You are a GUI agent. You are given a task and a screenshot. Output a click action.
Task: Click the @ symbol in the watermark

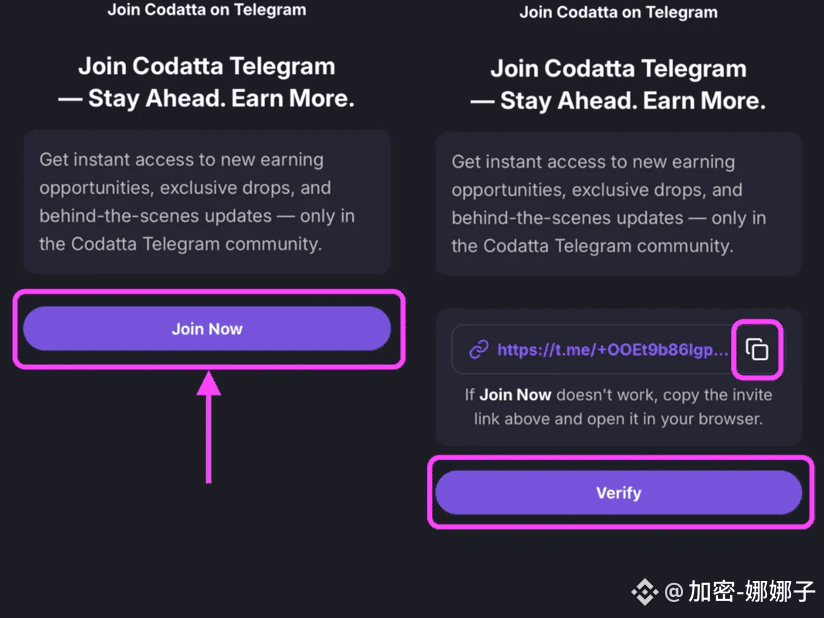pyautogui.click(x=674, y=592)
